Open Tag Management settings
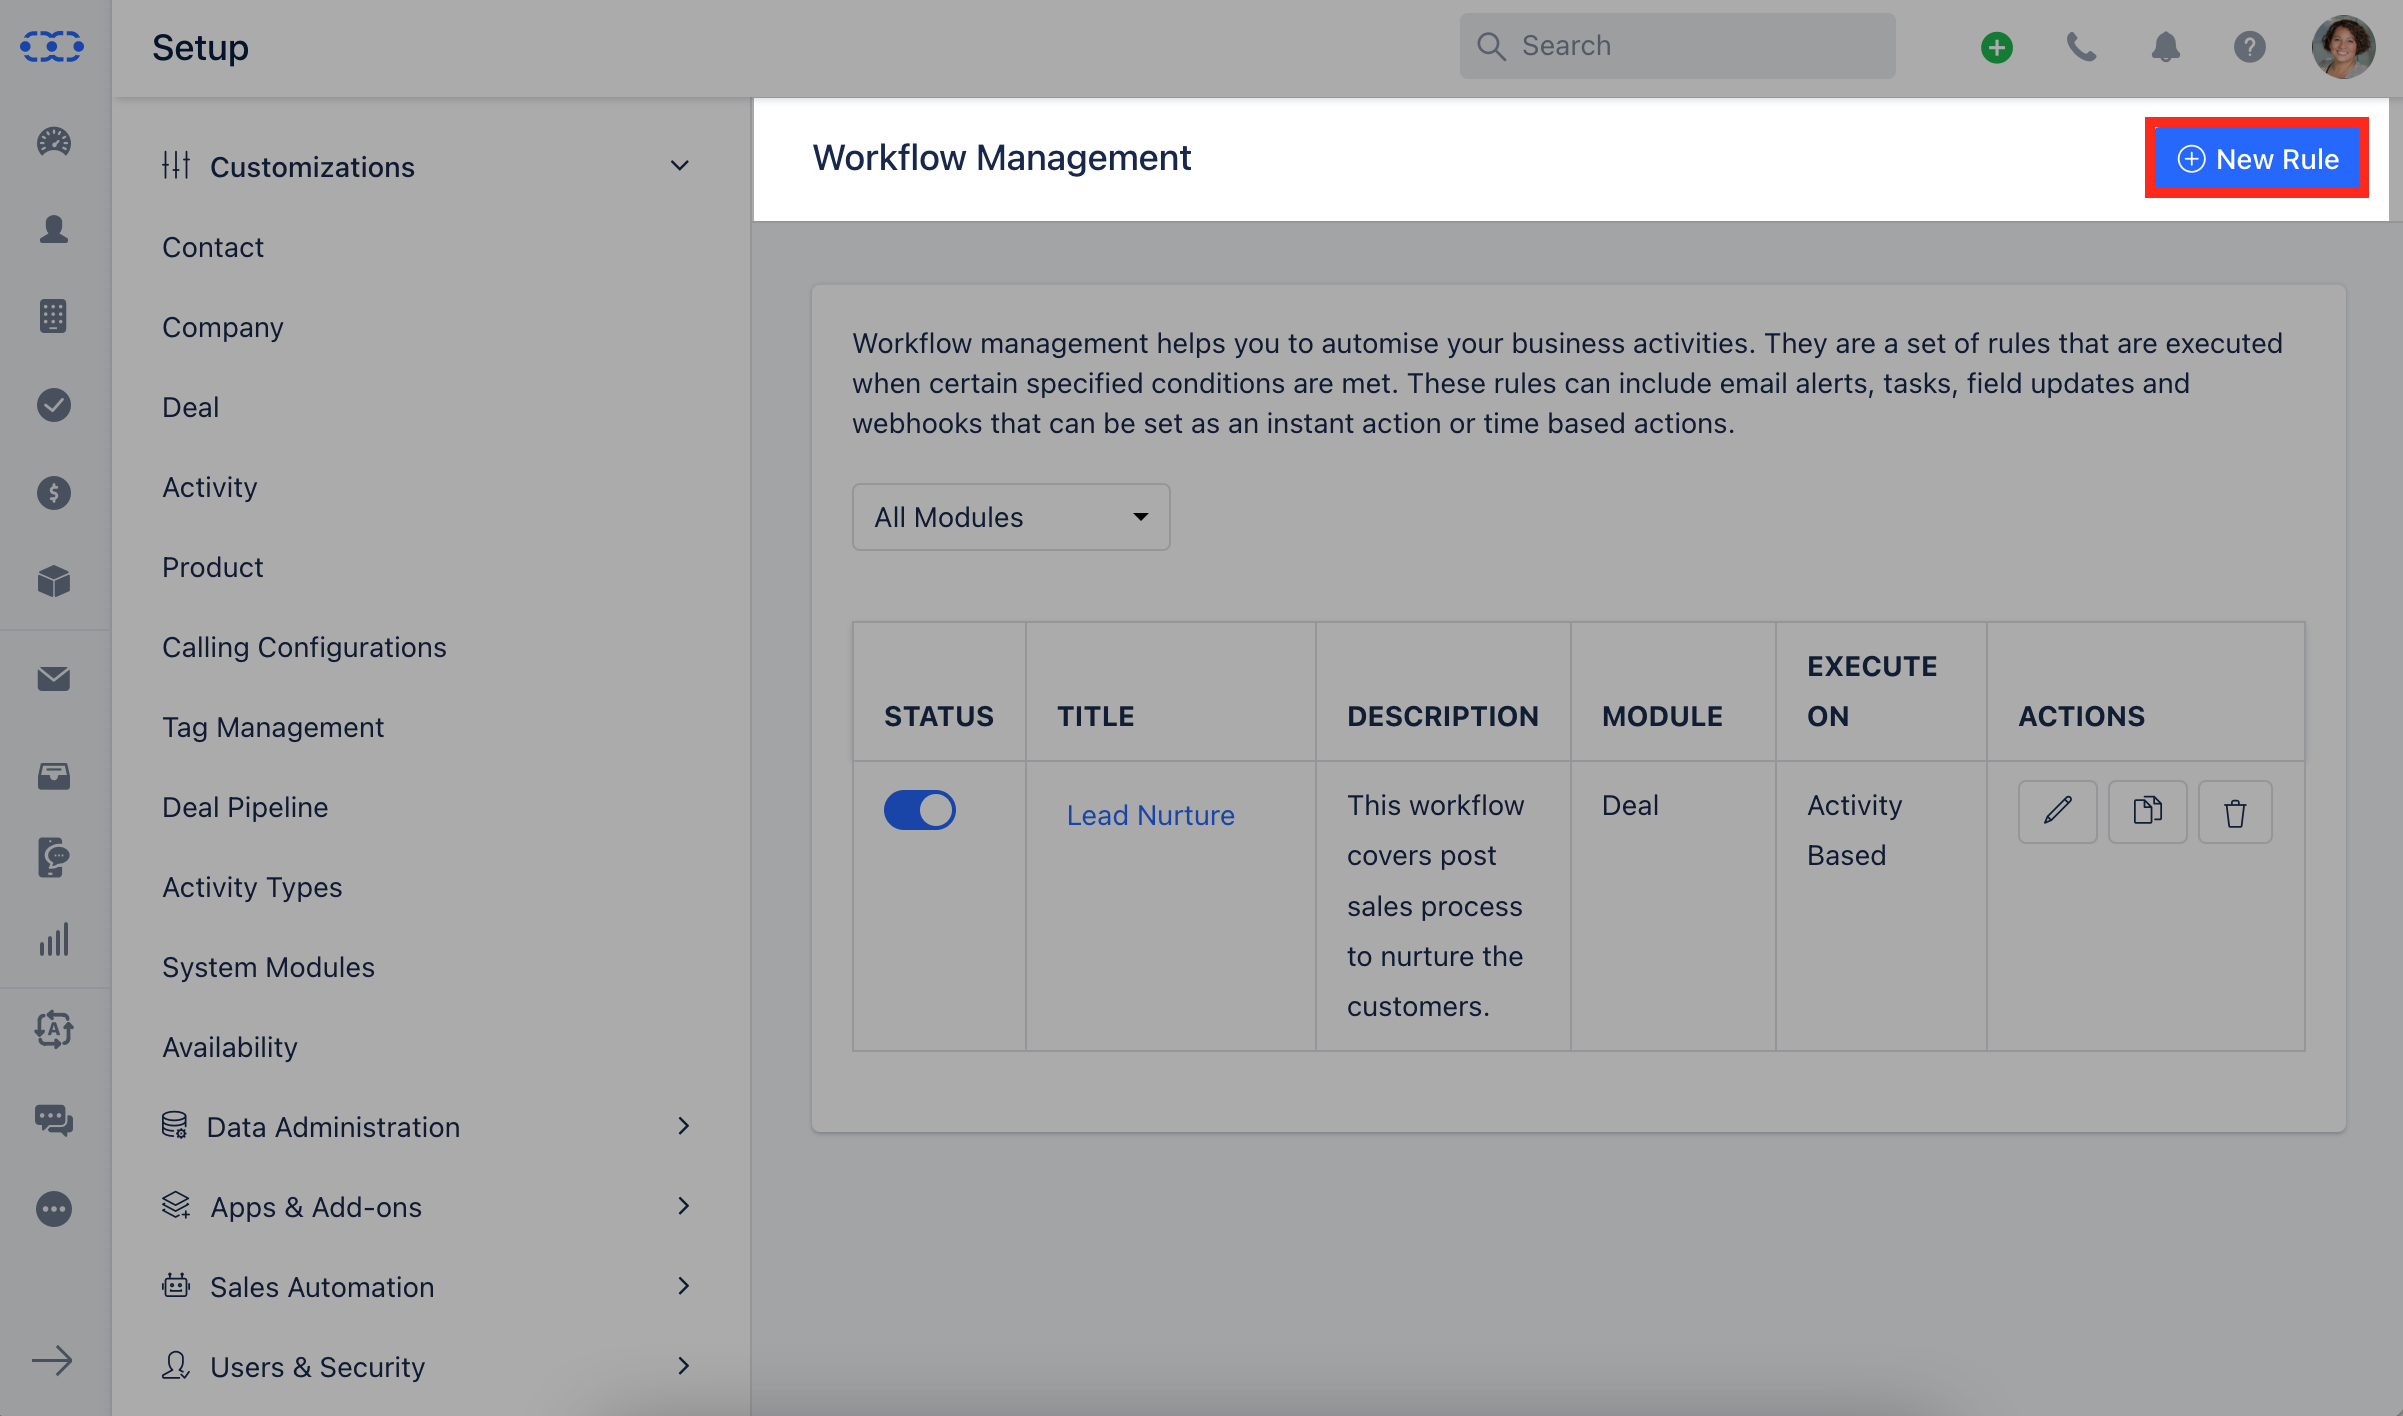2403x1416 pixels. 273,727
